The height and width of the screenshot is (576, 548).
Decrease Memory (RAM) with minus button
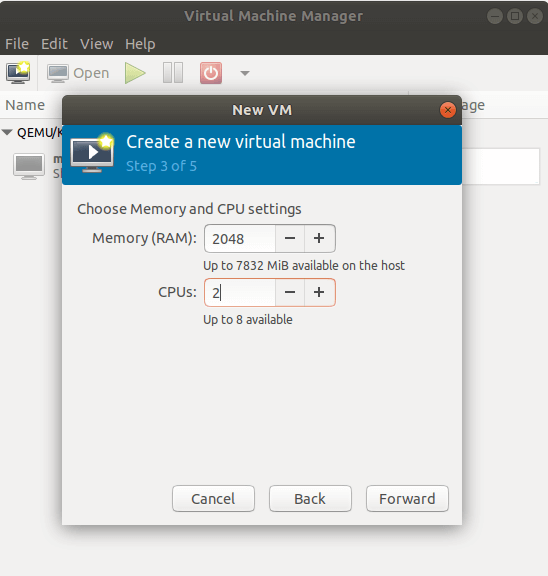[290, 239]
